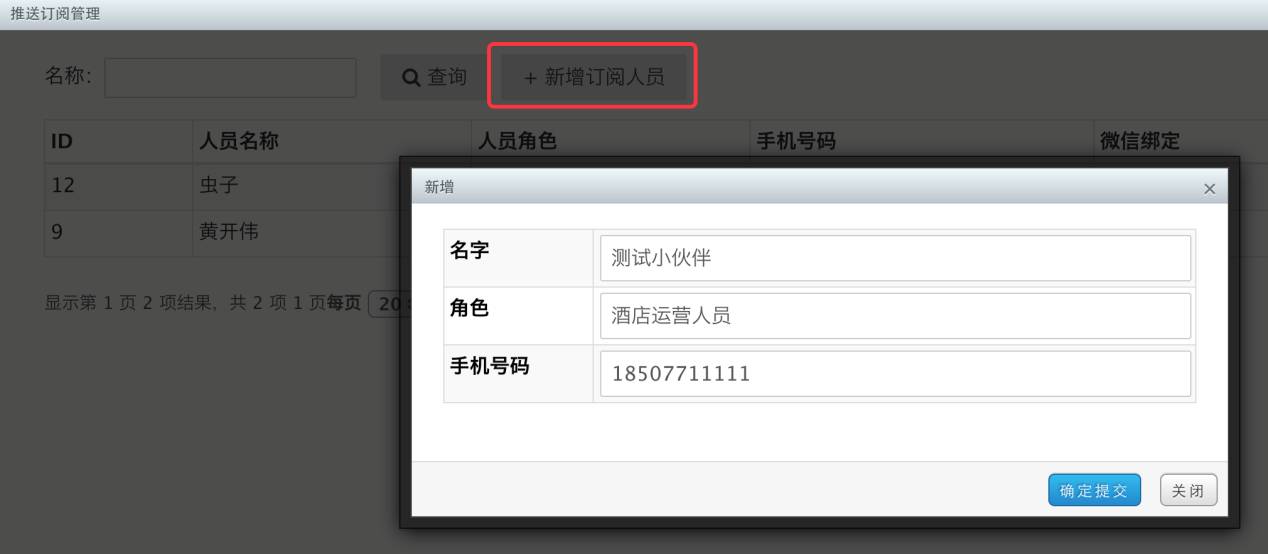
Task: Click the 关闭 button in the dialog
Action: click(1188, 490)
